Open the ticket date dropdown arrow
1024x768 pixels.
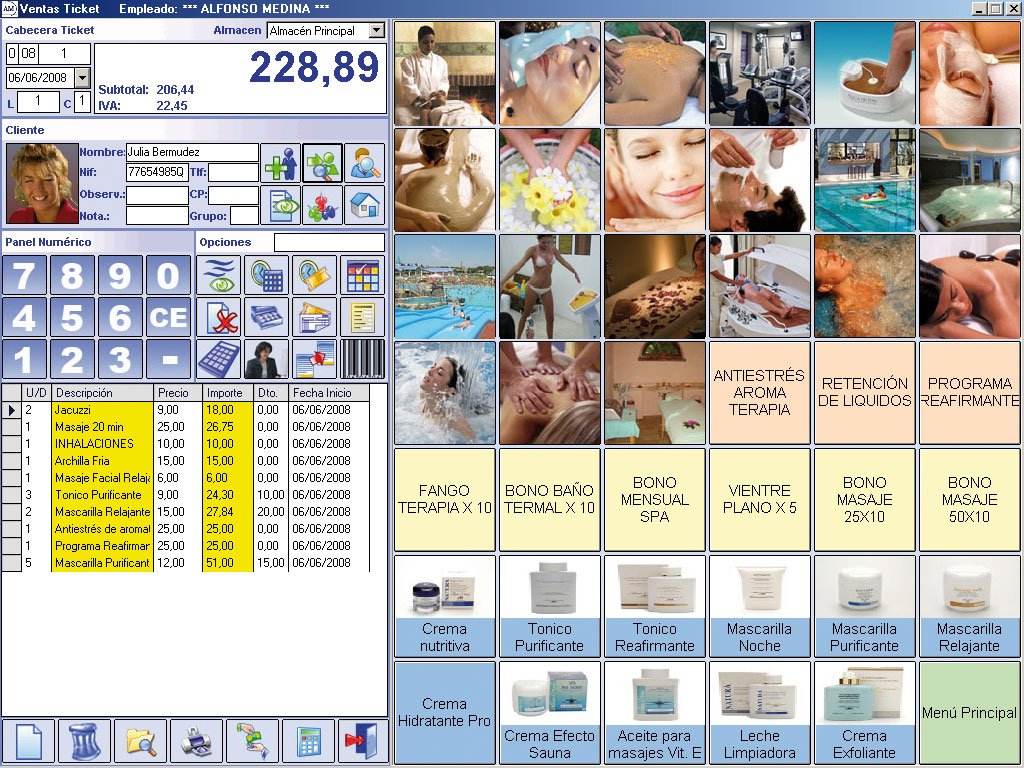[82, 78]
